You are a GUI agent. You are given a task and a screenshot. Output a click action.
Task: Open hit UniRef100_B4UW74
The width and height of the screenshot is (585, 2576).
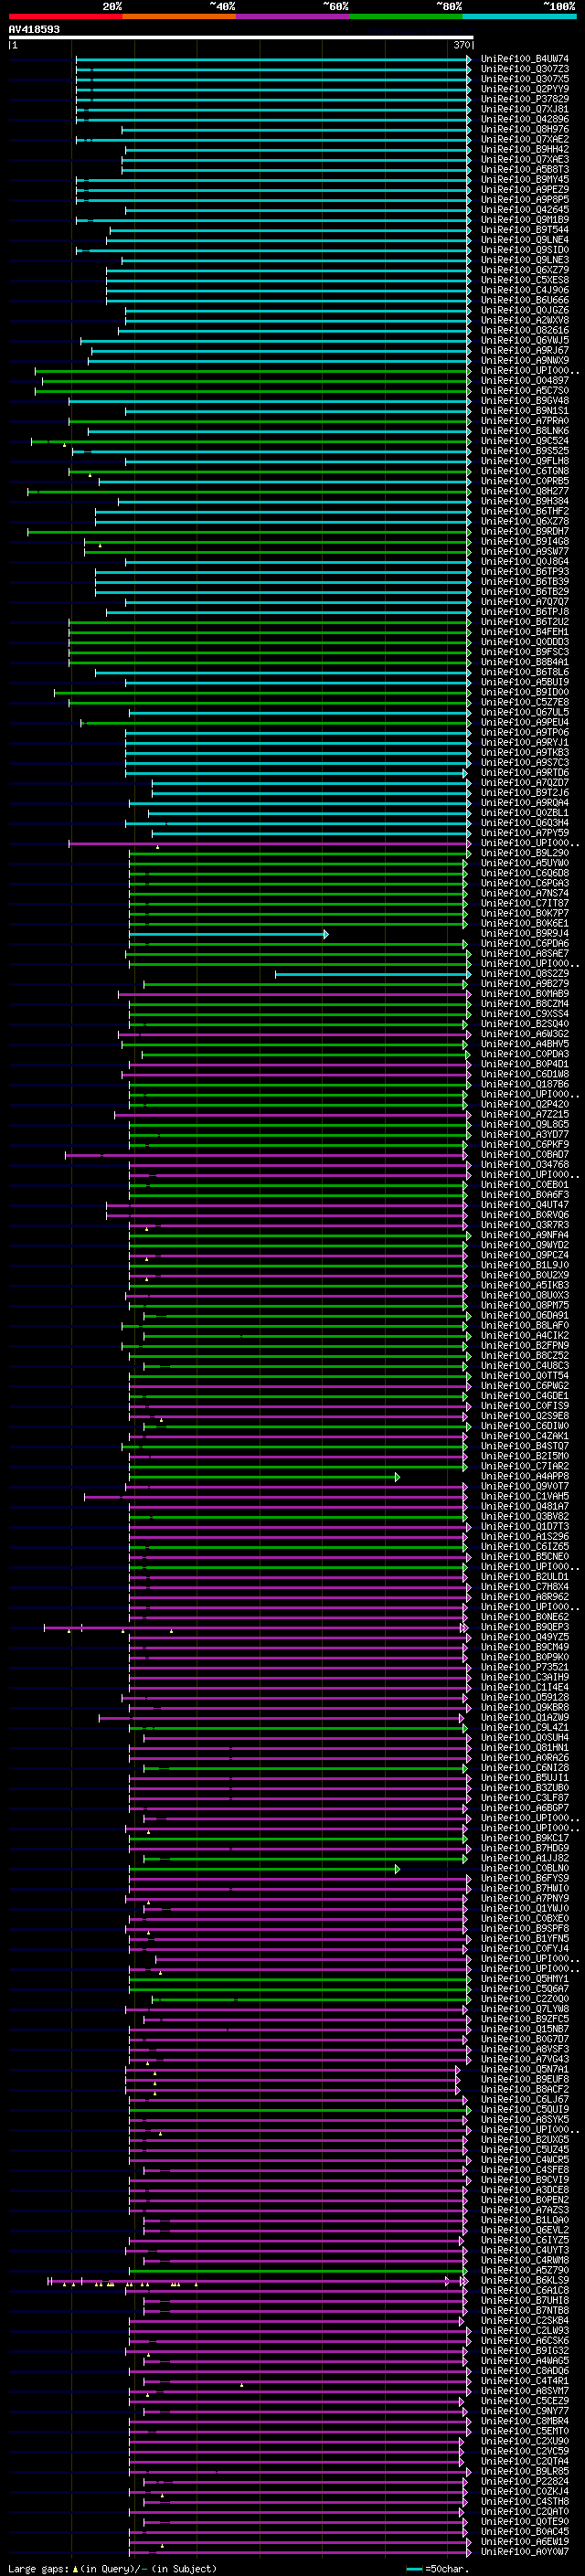pyautogui.click(x=525, y=59)
